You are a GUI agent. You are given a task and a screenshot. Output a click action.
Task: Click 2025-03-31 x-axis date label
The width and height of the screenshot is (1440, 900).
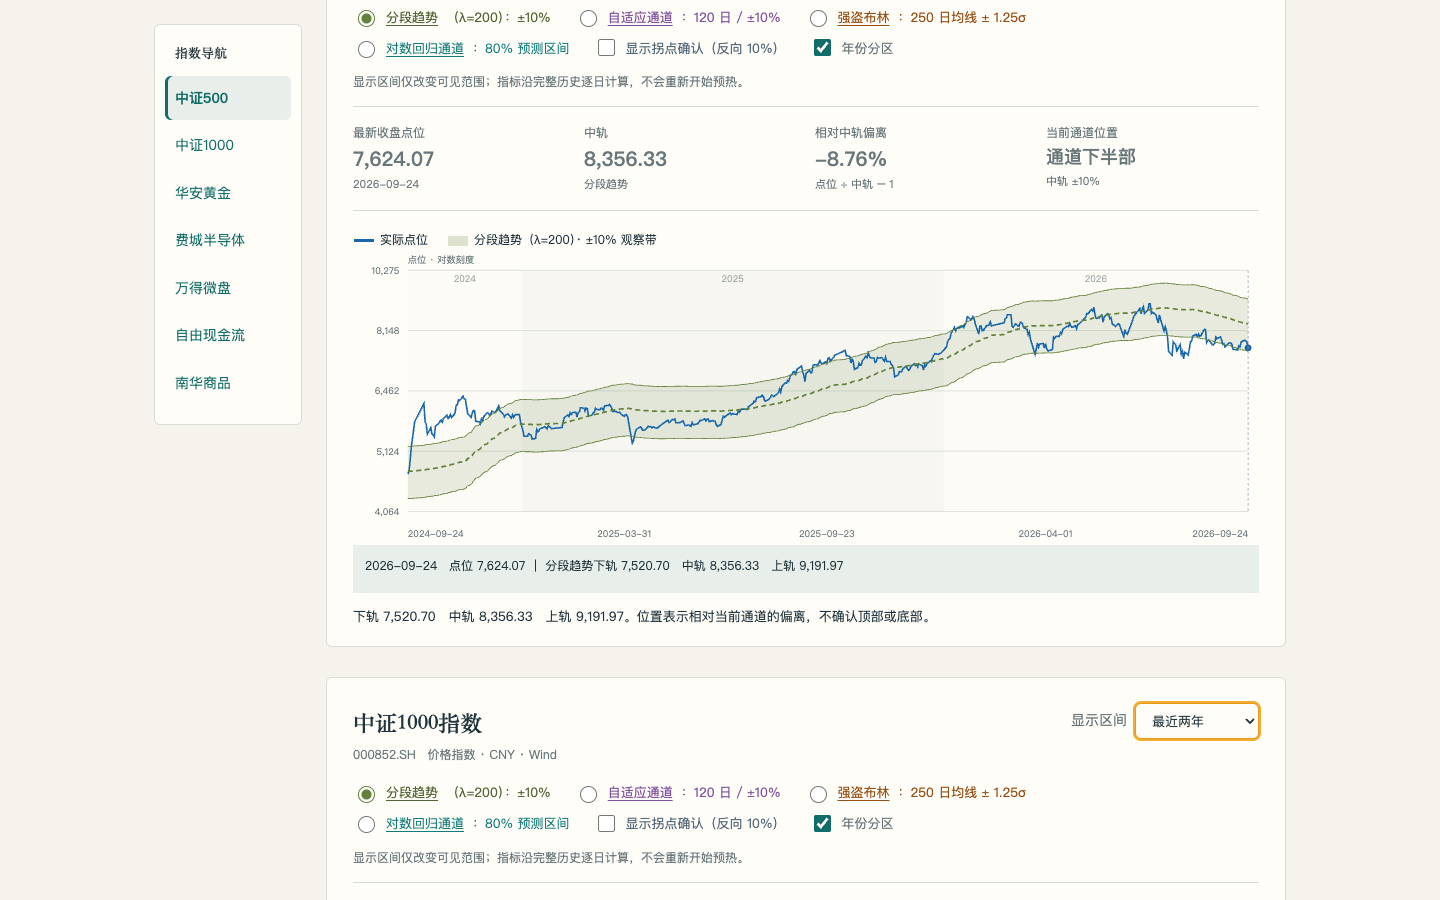coord(624,534)
